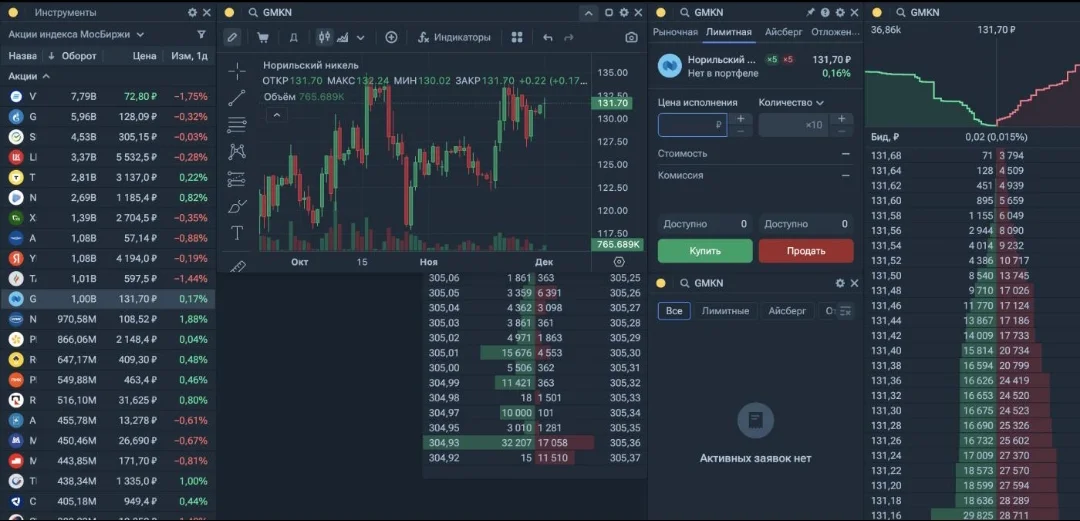This screenshot has height=521, width=1080.
Task: Collapse chart legend with small chevron
Action: [276, 115]
